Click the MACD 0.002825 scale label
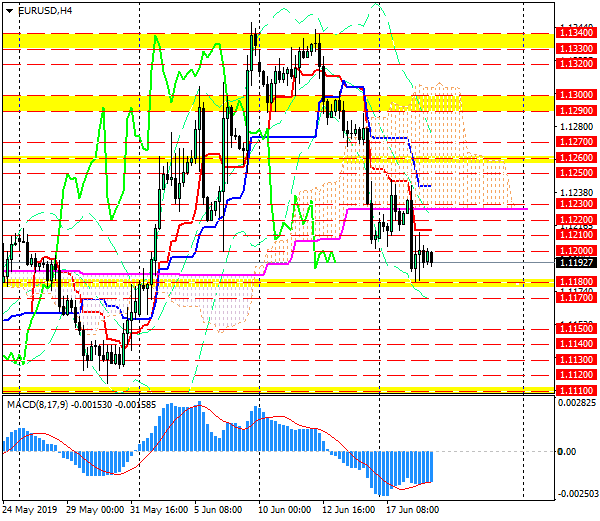The width and height of the screenshot is (600, 521). 577,402
